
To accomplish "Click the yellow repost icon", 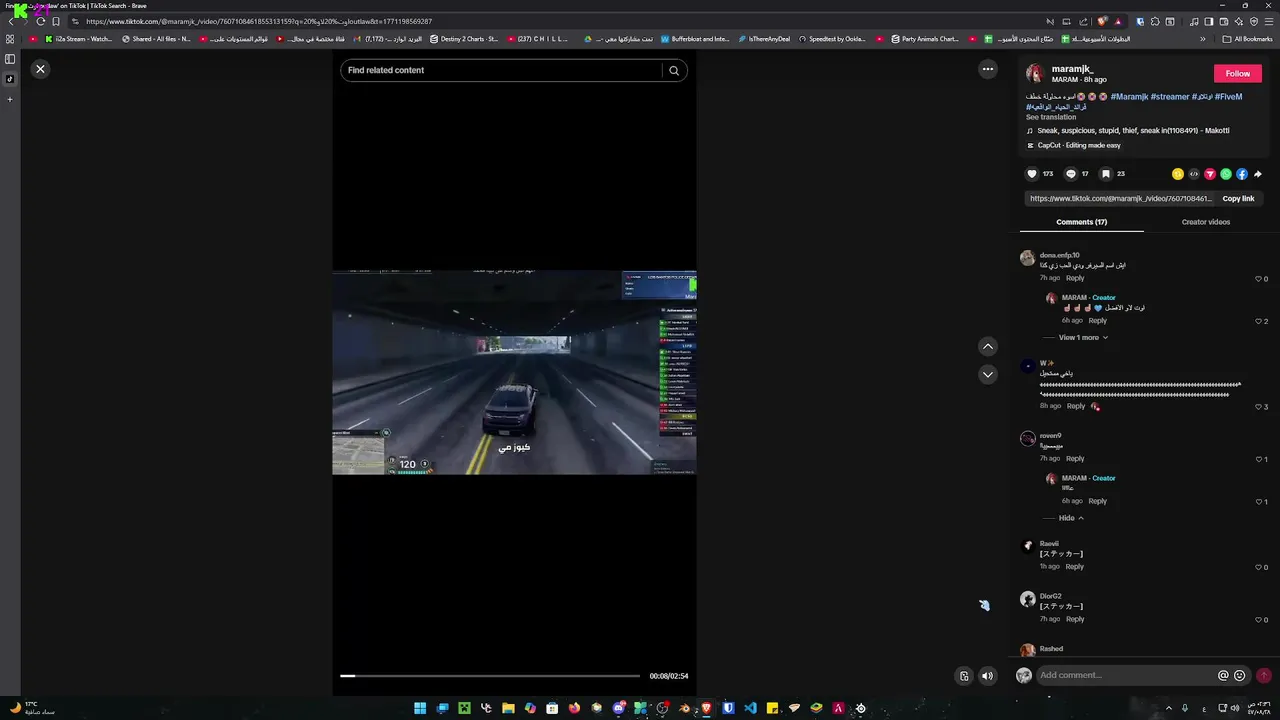I will coord(1178,174).
